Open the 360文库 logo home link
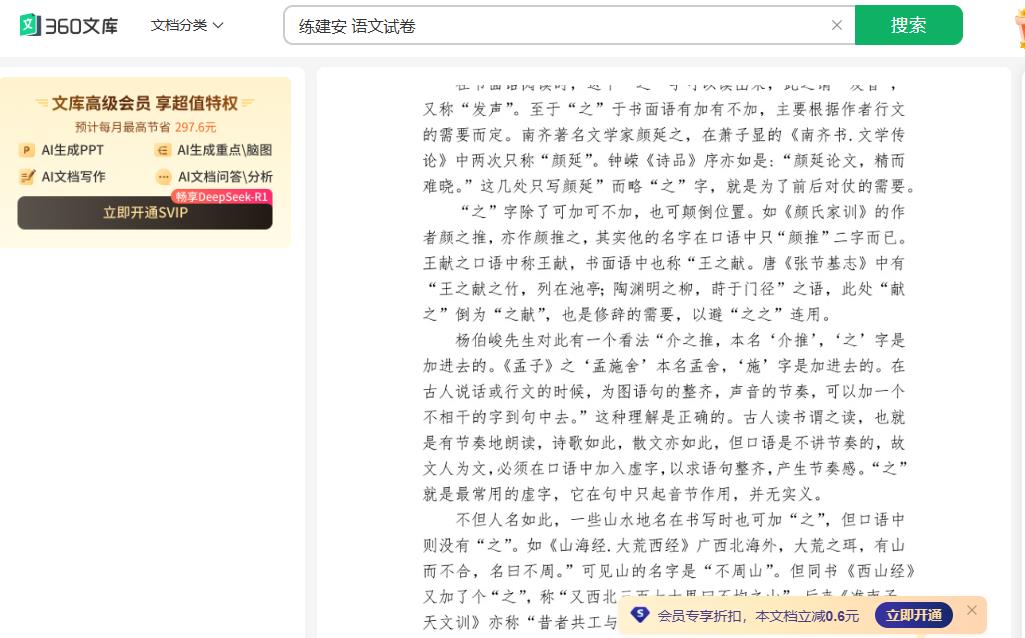The height and width of the screenshot is (638, 1025). coord(69,25)
